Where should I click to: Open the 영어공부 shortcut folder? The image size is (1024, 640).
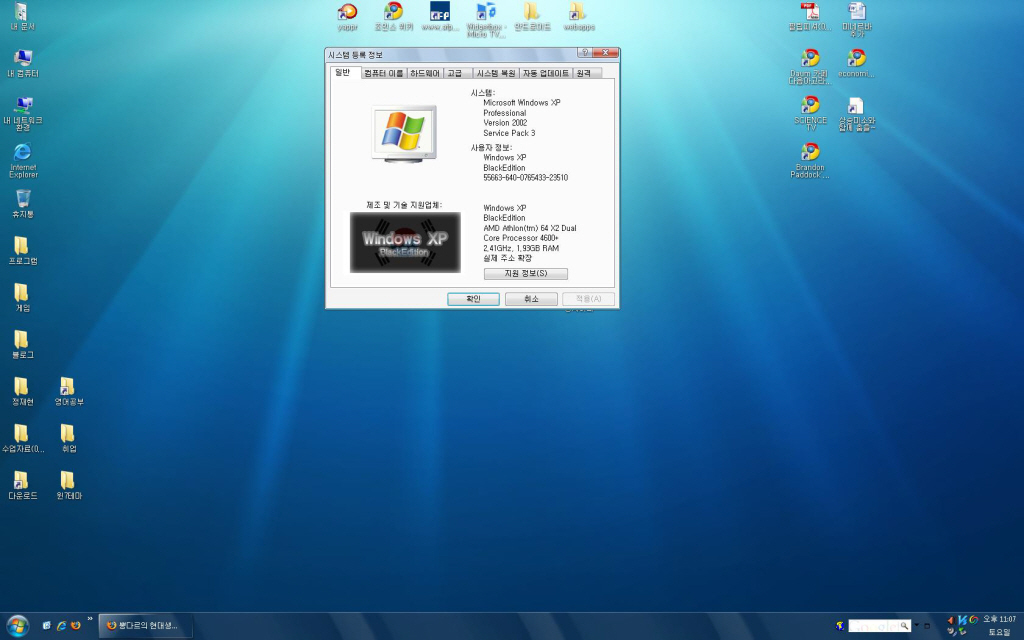point(69,392)
